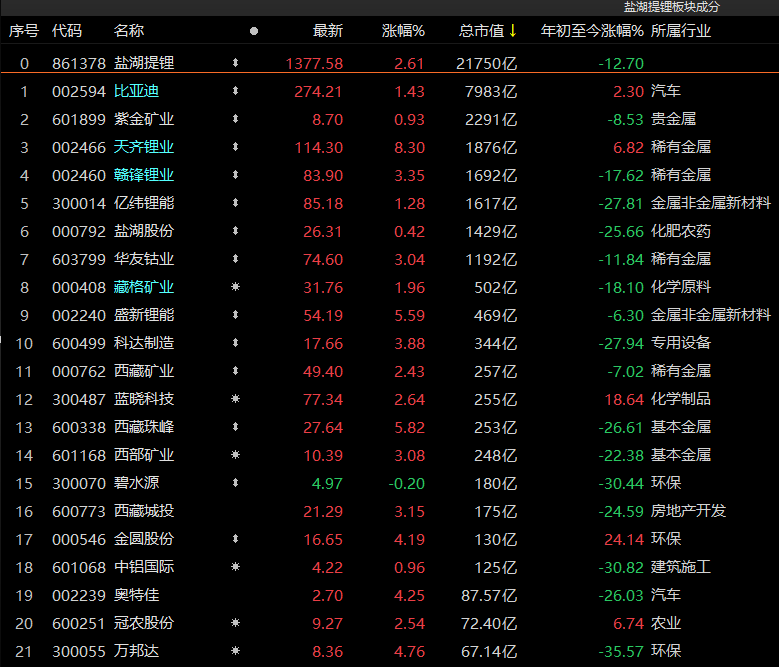The image size is (779, 667).
Task: Sort by 年初至今涨幅% column header
Action: click(591, 31)
